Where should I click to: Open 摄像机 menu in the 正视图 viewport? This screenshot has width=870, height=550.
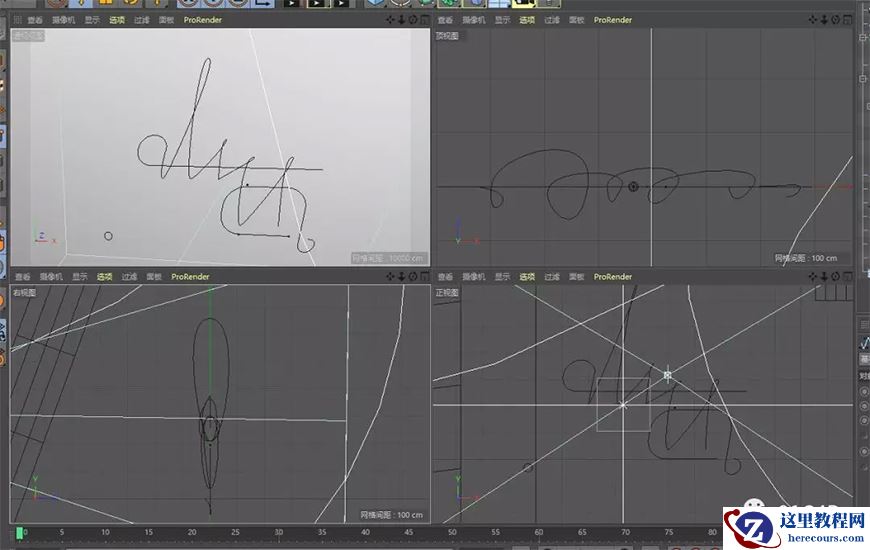[x=474, y=276]
